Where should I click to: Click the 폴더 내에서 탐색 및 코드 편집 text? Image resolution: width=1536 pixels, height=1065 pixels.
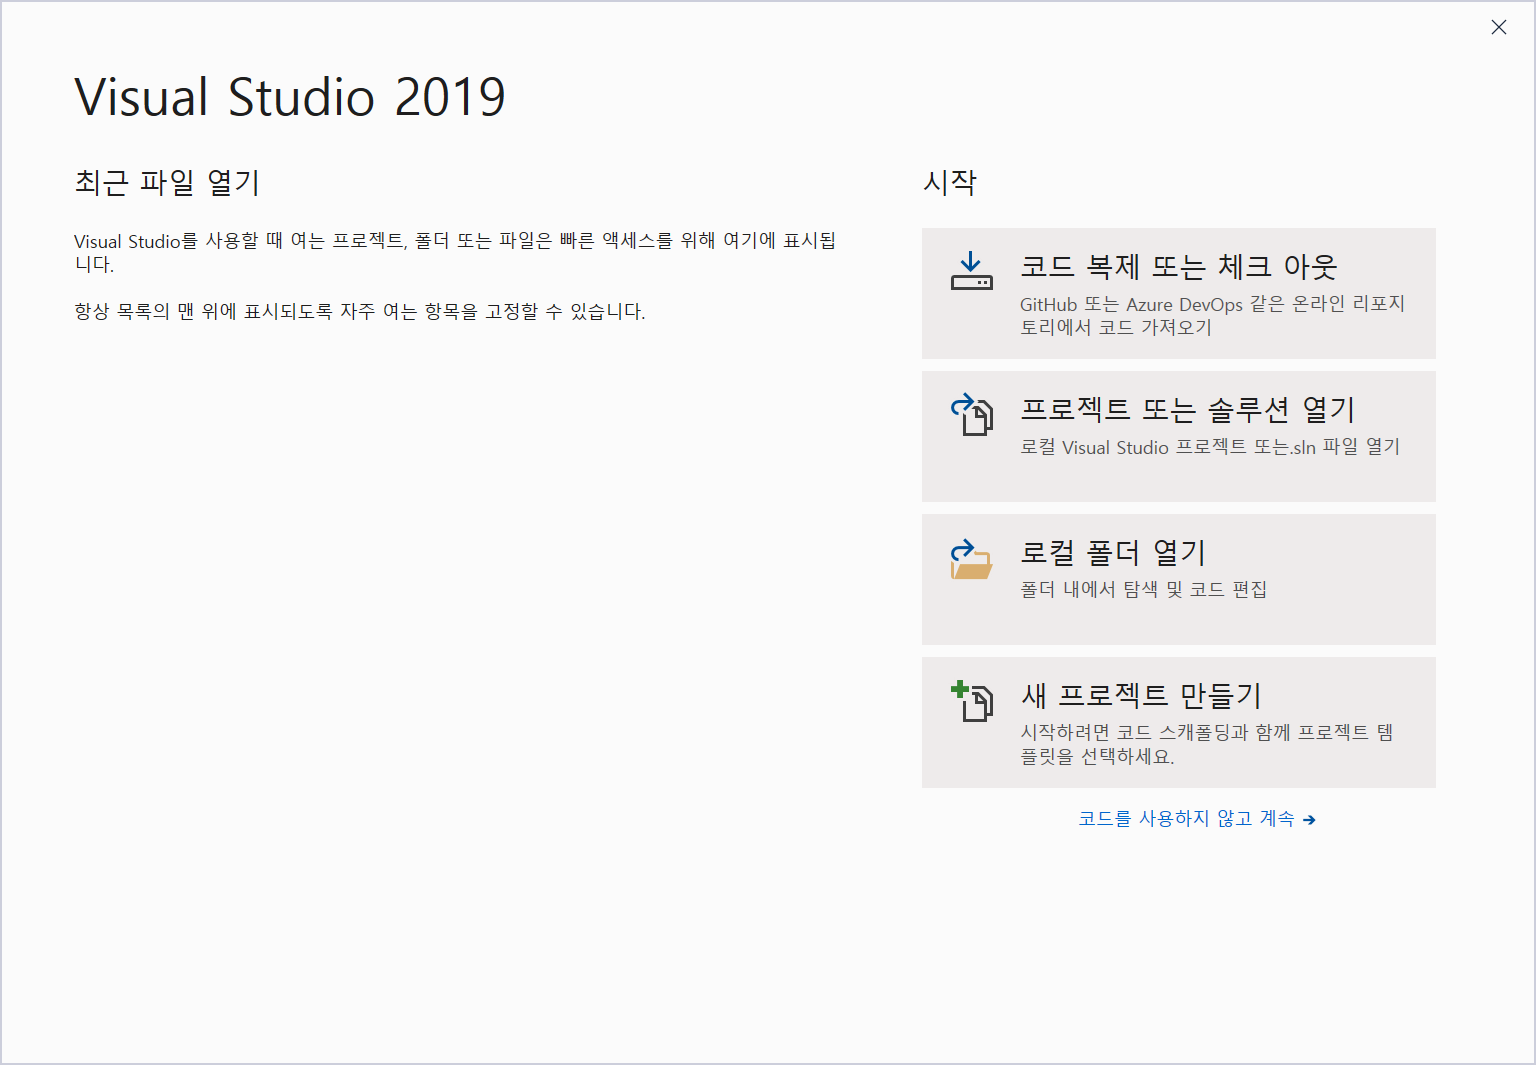[x=1143, y=590]
